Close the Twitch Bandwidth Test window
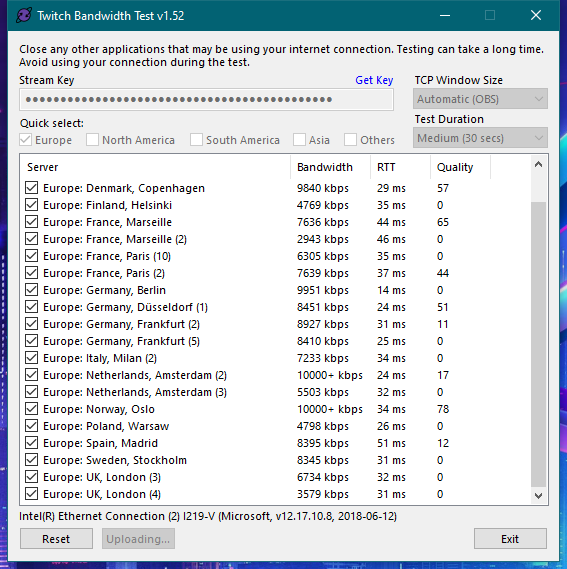This screenshot has width=567, height=569. (x=536, y=15)
